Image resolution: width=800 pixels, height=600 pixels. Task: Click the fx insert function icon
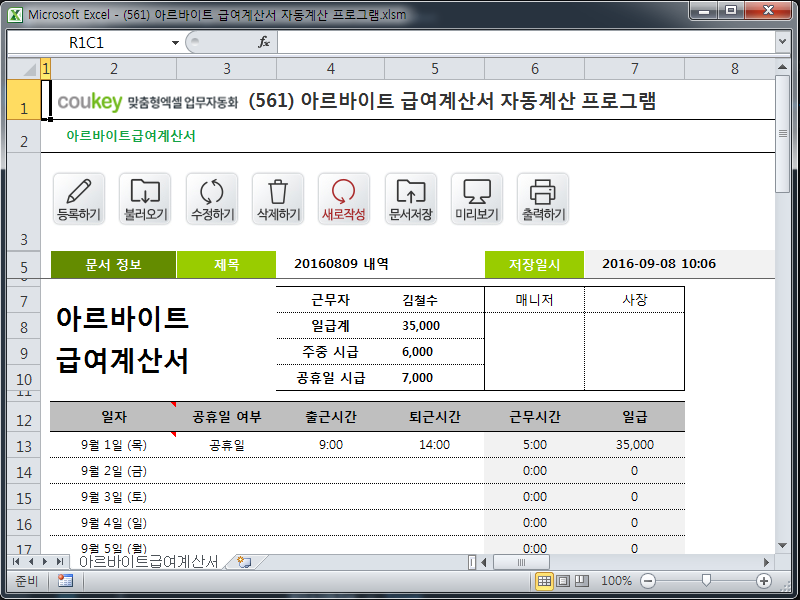pos(264,42)
